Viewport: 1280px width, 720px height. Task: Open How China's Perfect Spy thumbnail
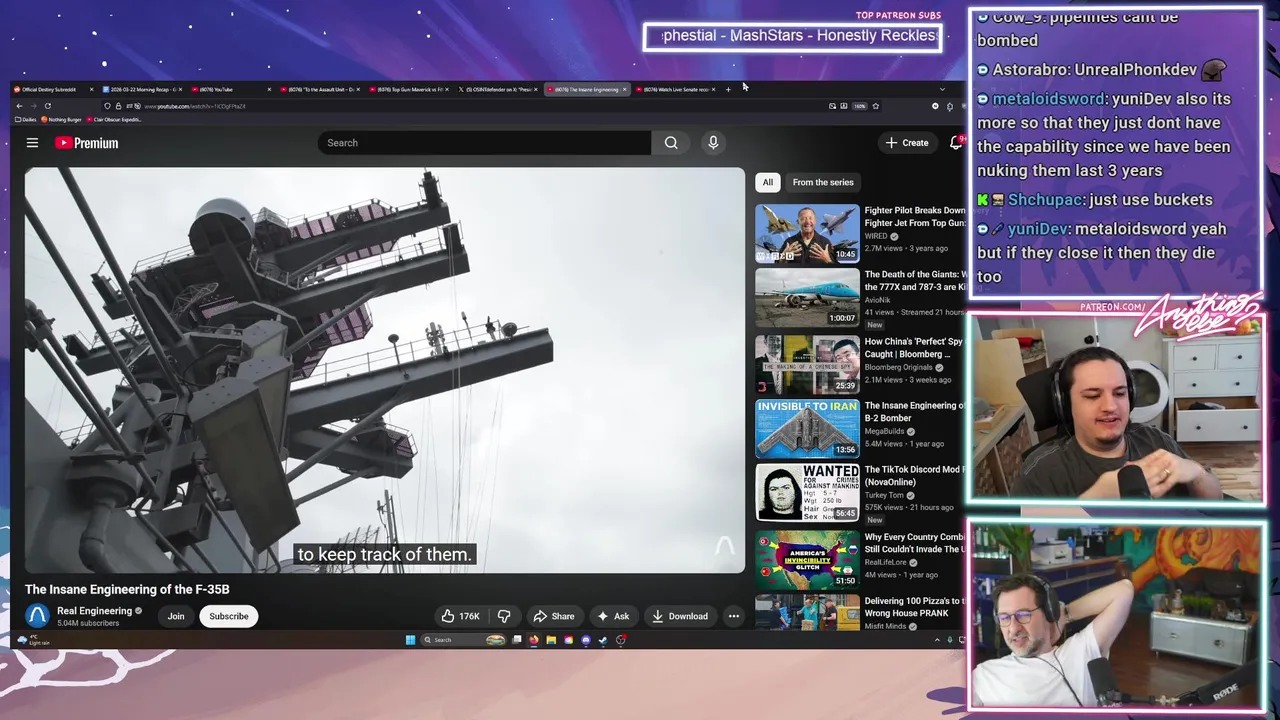coord(807,363)
